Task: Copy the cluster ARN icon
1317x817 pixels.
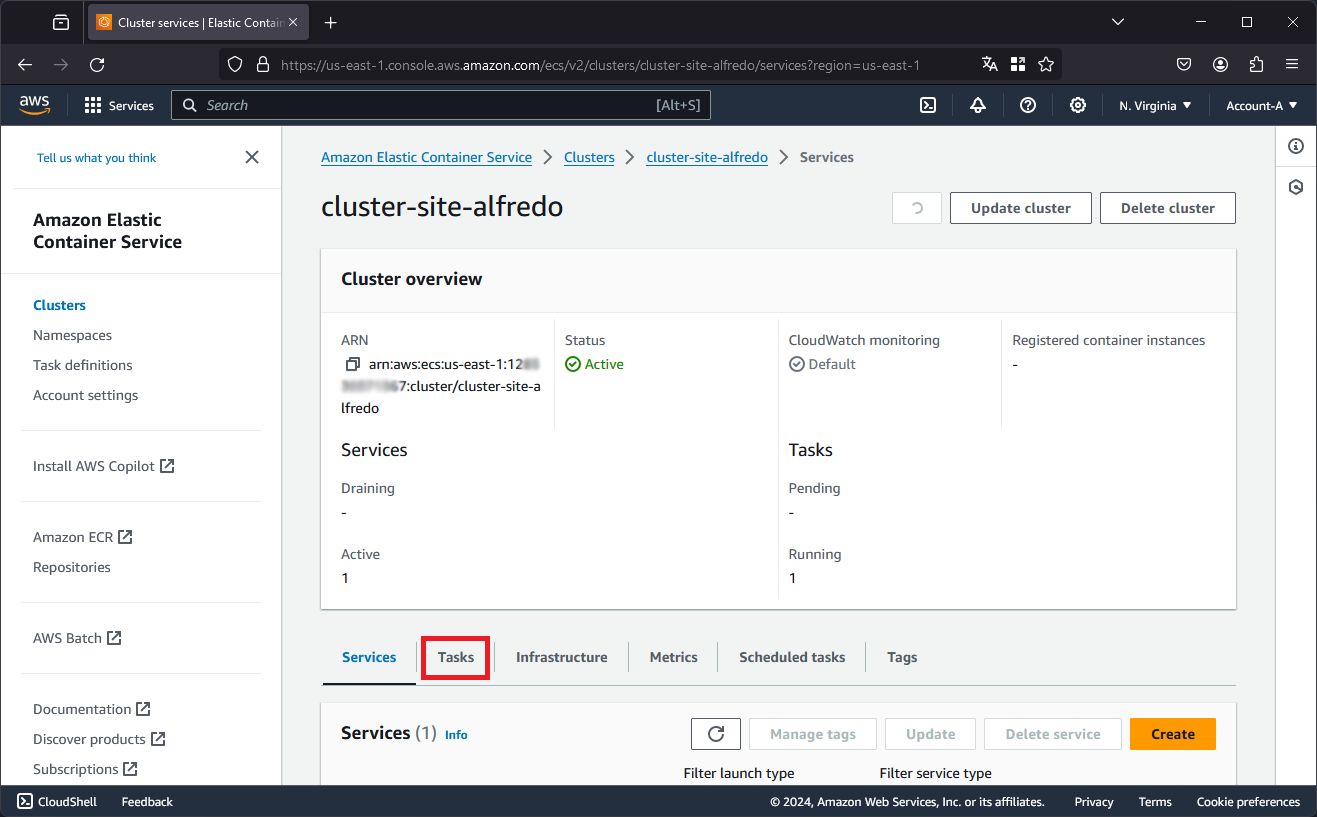Action: pyautogui.click(x=352, y=364)
